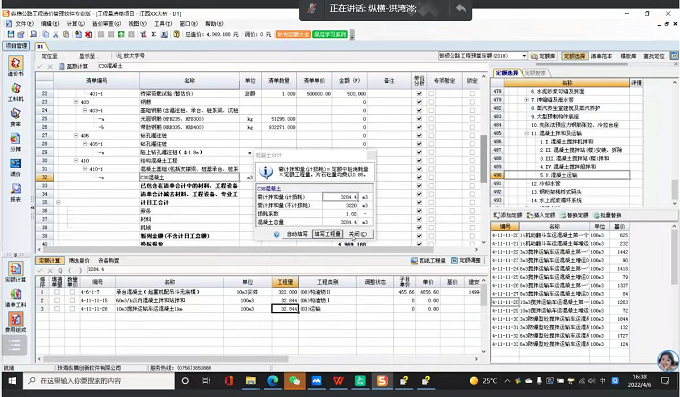Image resolution: width=680 pixels, height=397 pixels.
Task: Click the 定额库 icon button
Action: click(x=543, y=56)
